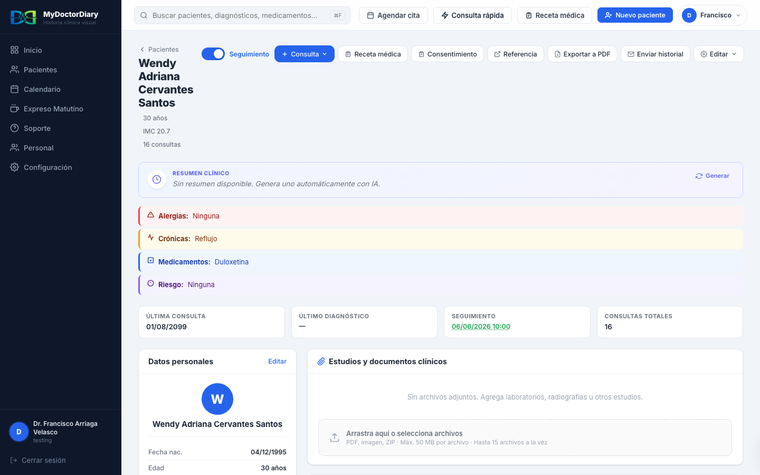Image resolution: width=760 pixels, height=475 pixels.
Task: Click the blue D avatar in top bar
Action: (x=689, y=16)
